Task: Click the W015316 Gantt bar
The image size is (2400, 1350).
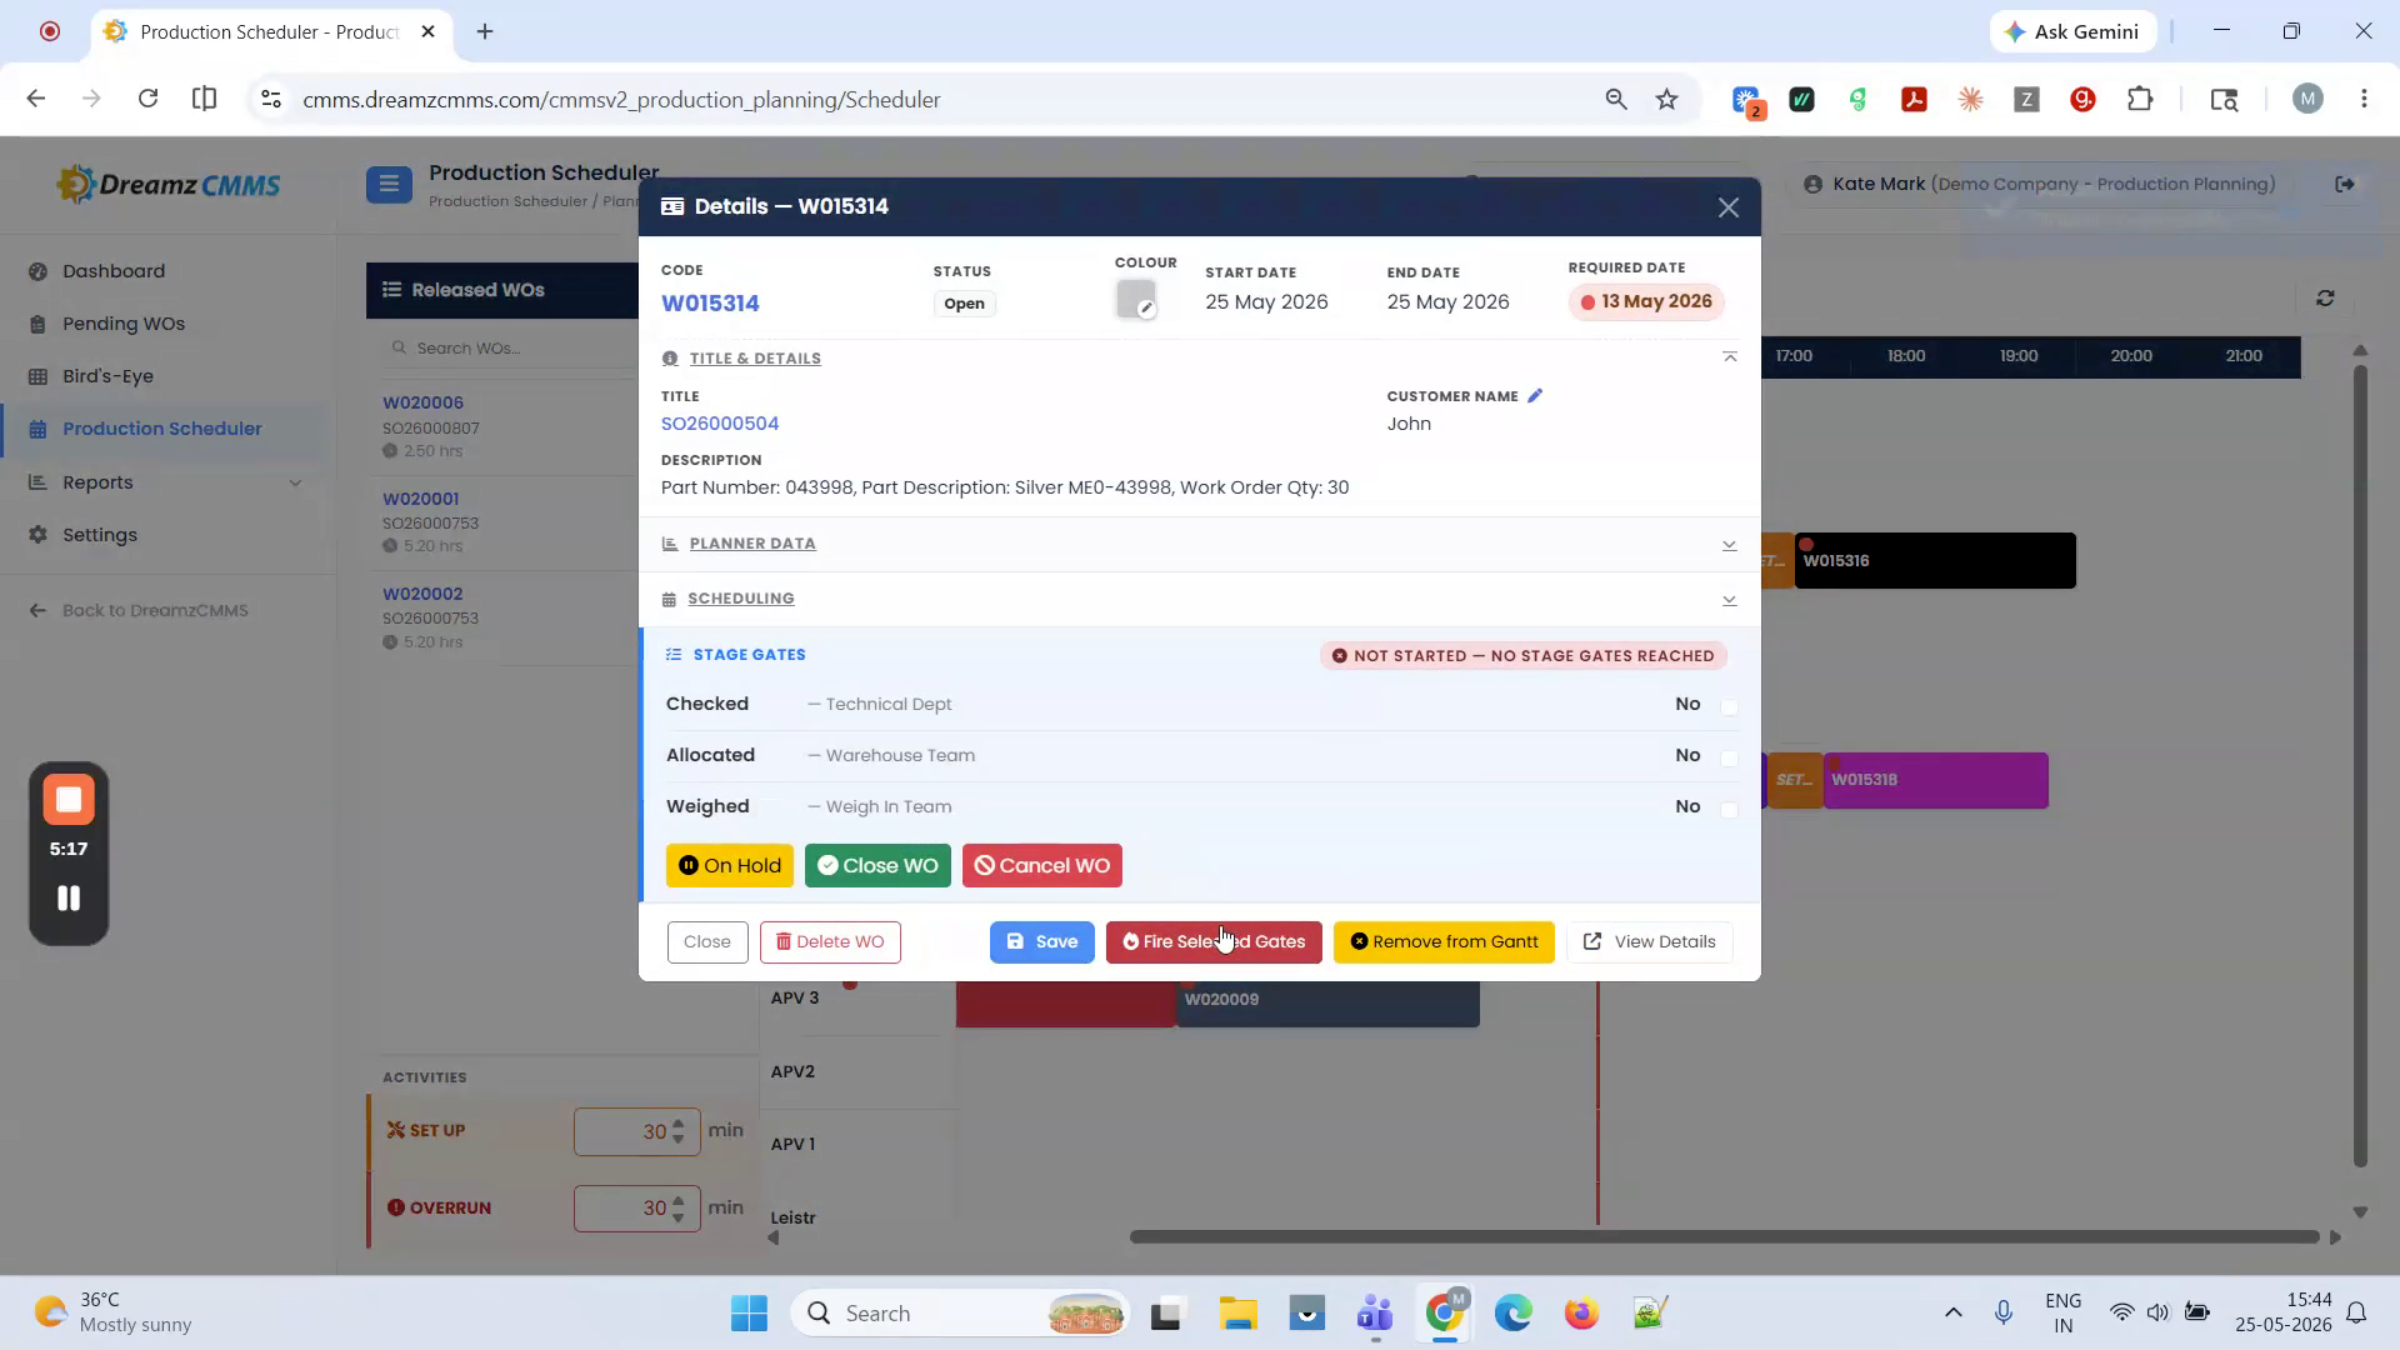Action: (1934, 560)
